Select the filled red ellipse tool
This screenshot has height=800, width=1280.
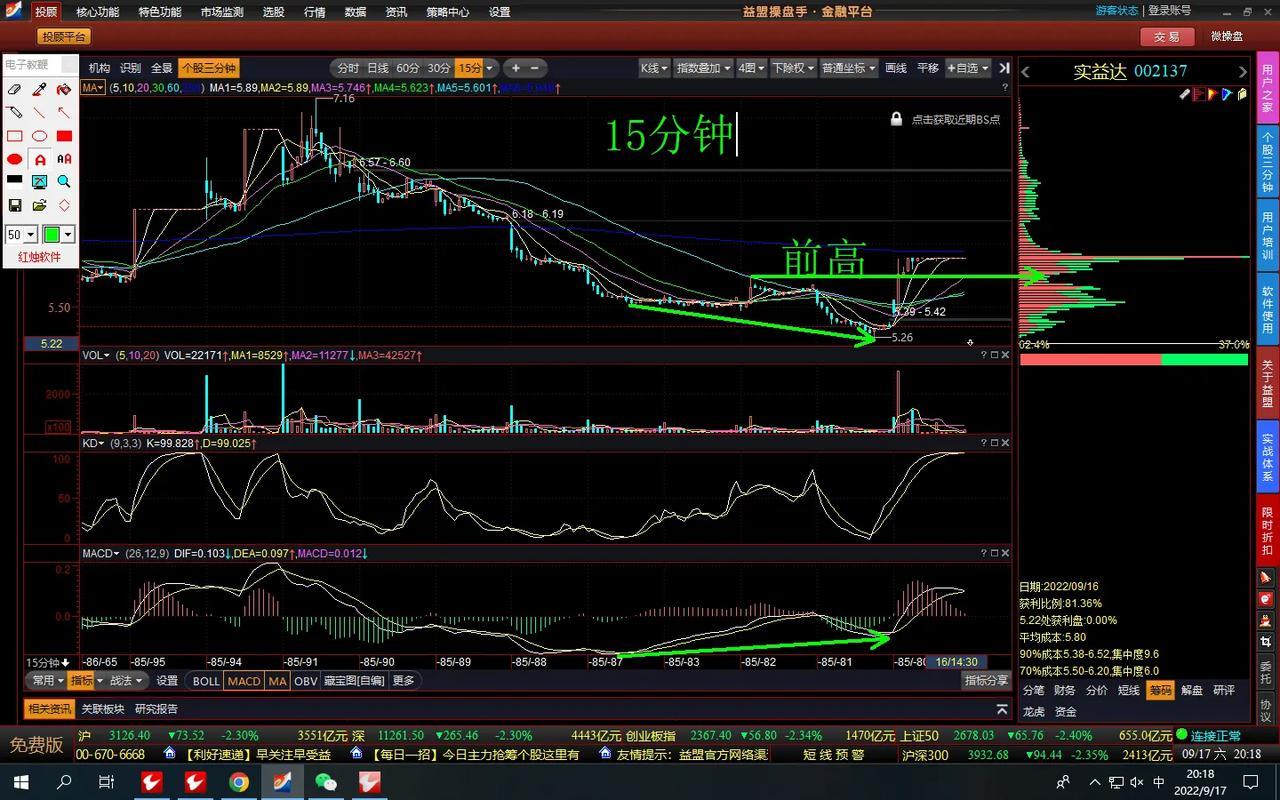click(15, 159)
